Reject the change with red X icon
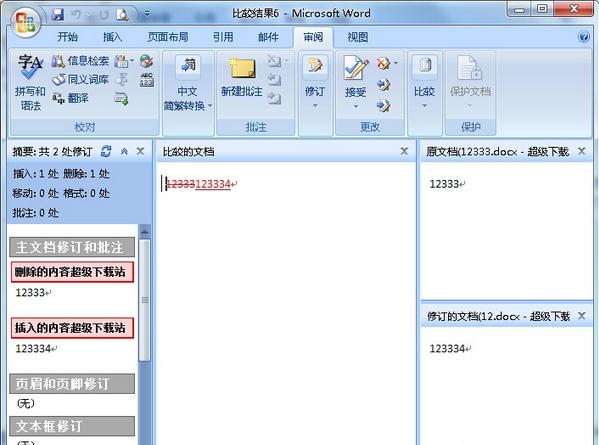Viewport: 599px width, 445px height. (383, 63)
